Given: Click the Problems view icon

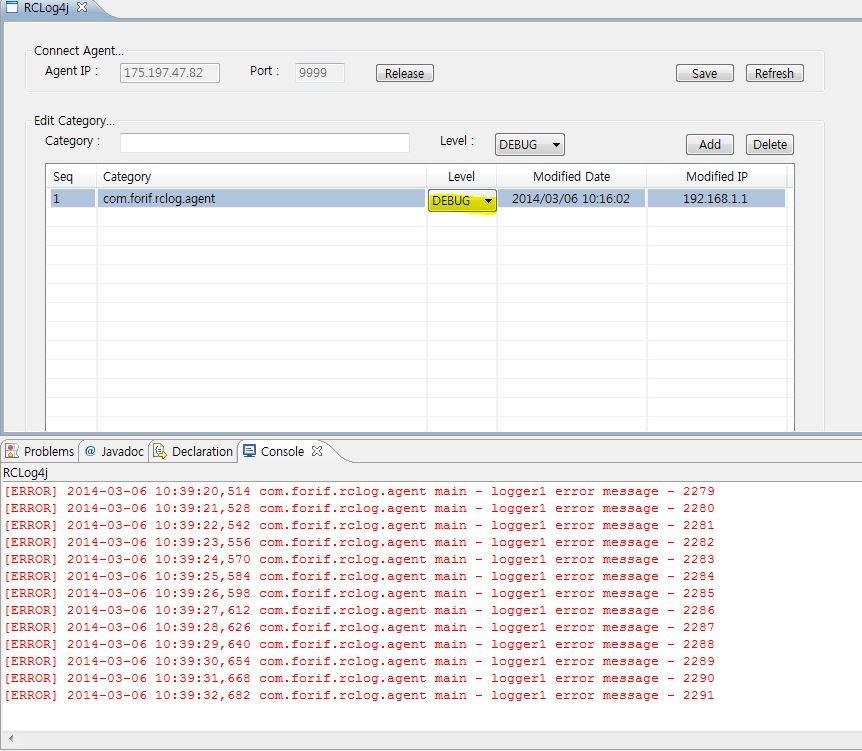Looking at the screenshot, I should pyautogui.click(x=12, y=451).
